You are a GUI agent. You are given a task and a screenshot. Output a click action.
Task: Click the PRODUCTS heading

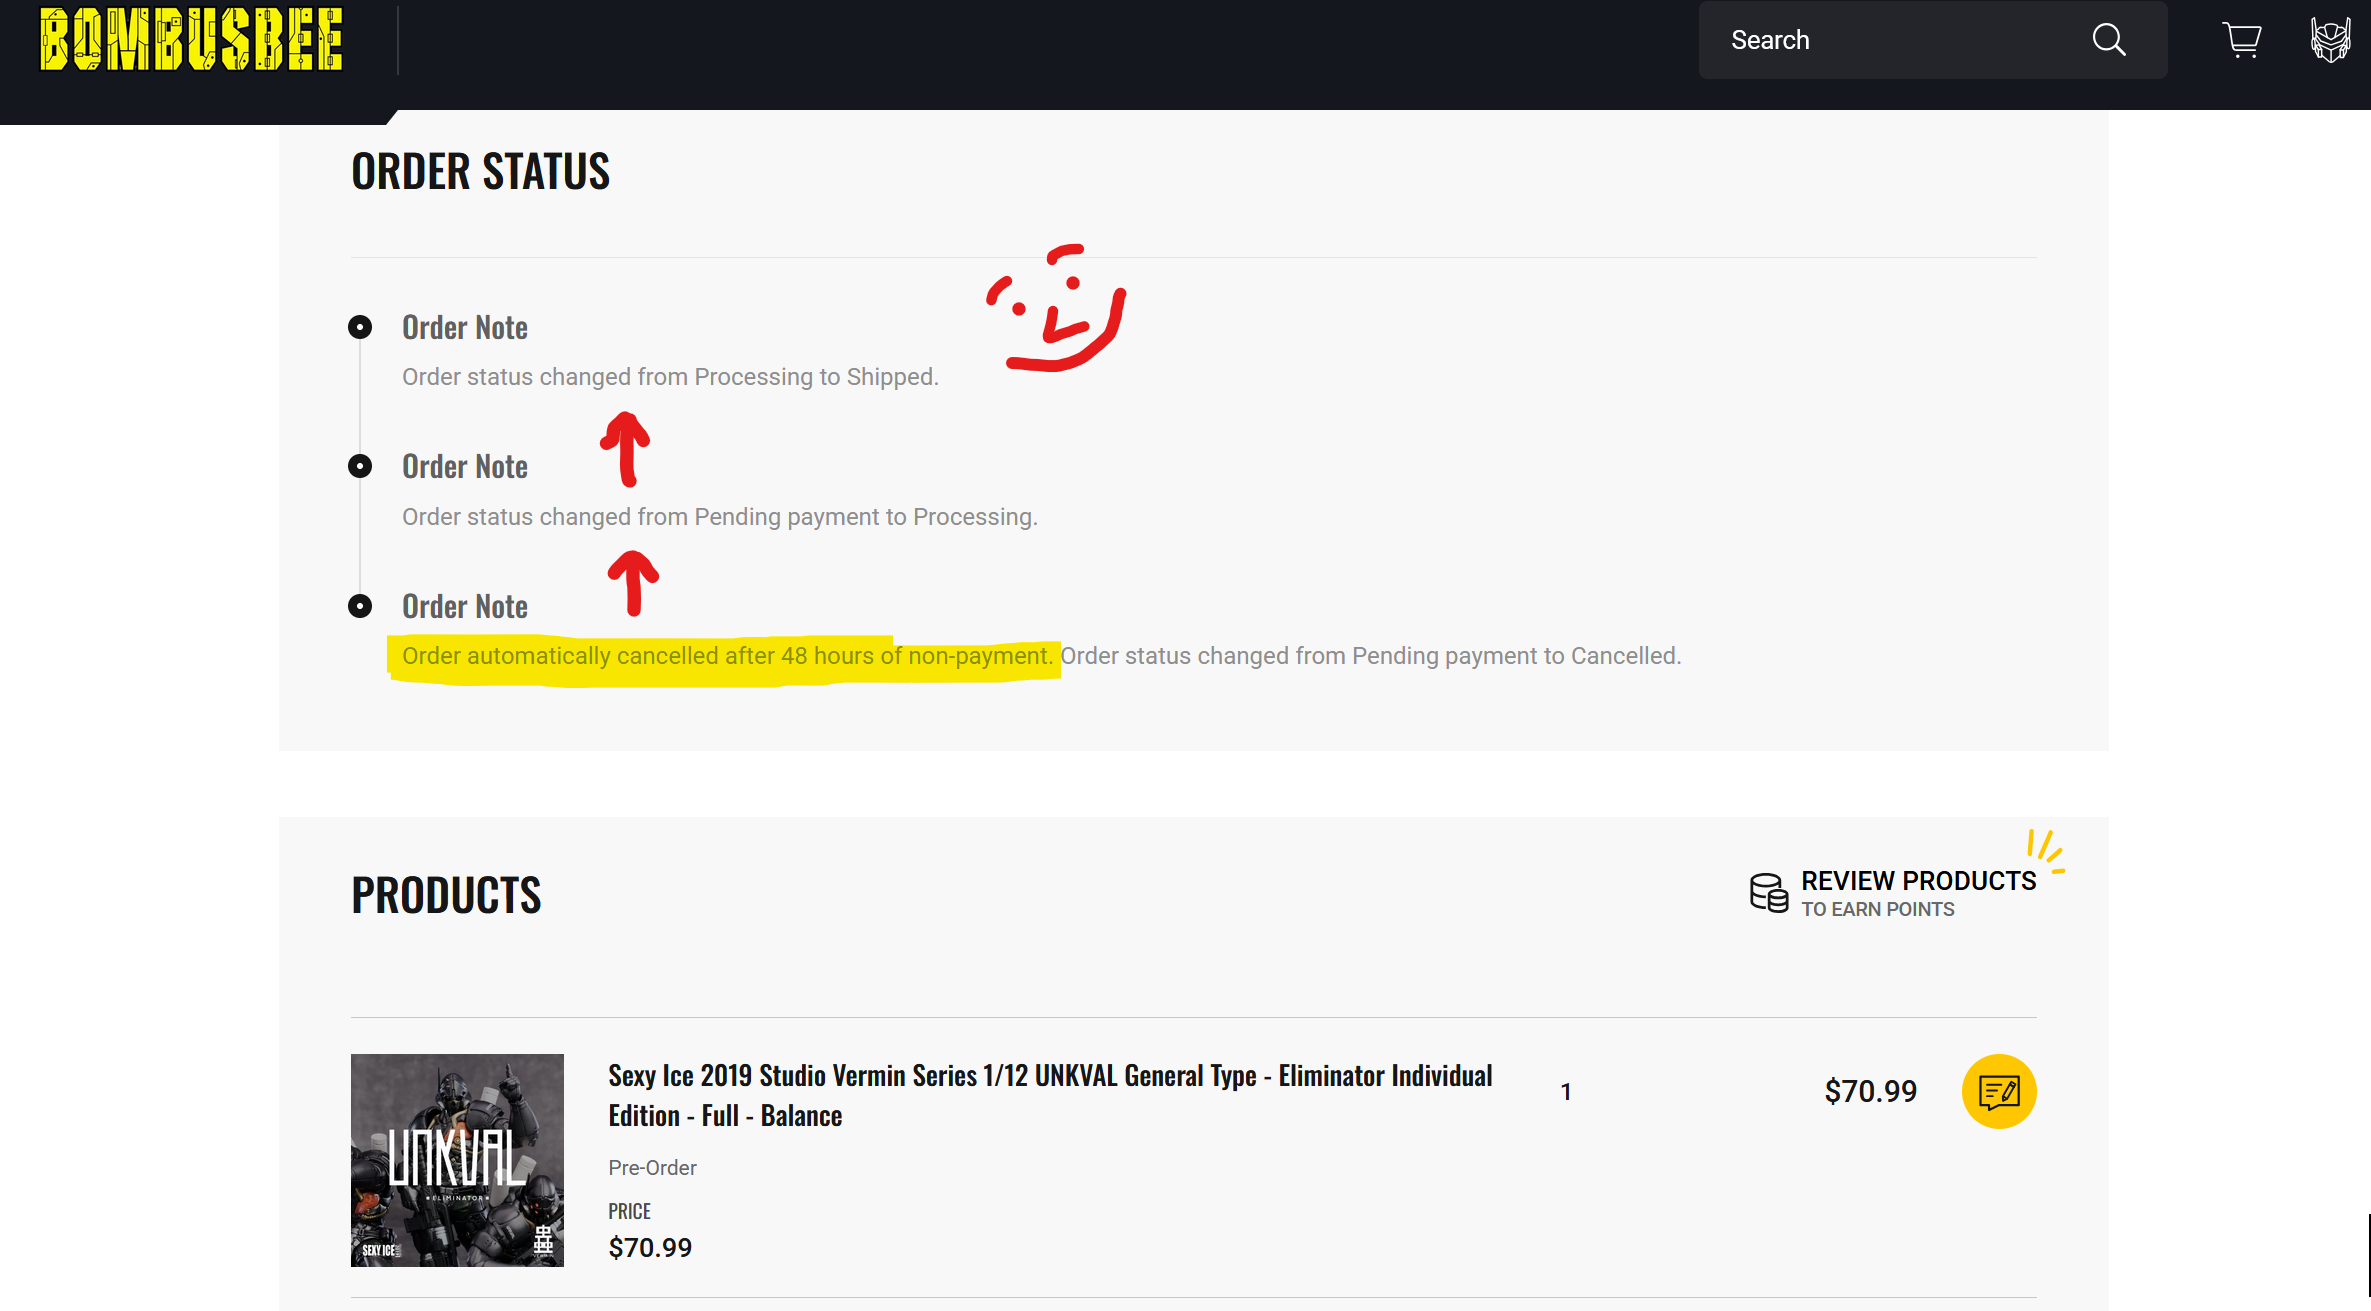(446, 895)
